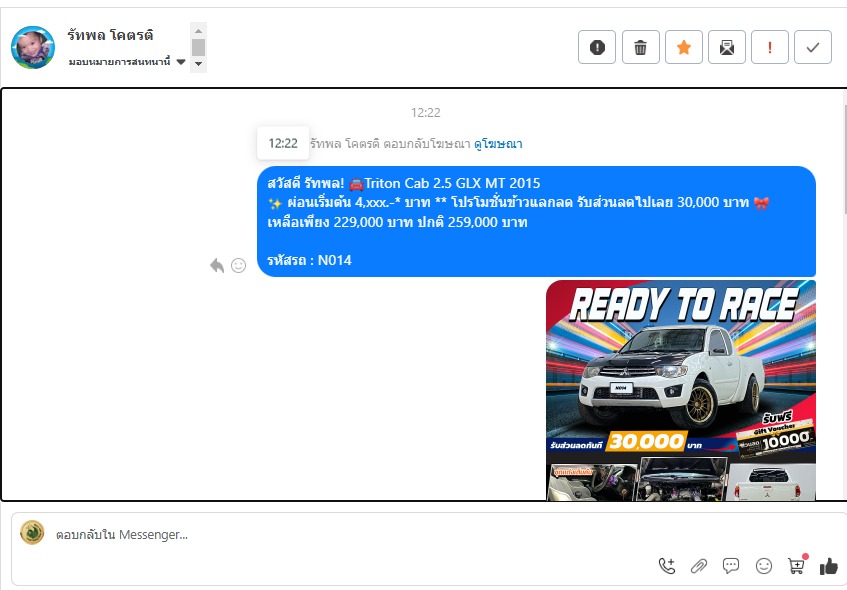
Task: Click the header scroll up arrow
Action: pos(198,31)
